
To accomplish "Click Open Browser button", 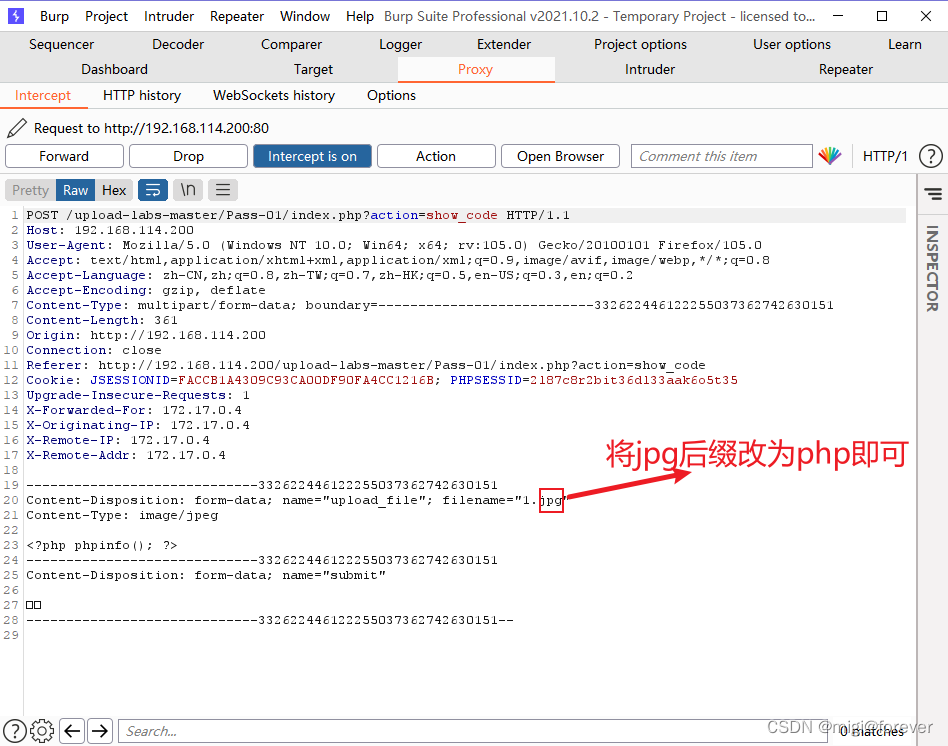I will (x=560, y=156).
